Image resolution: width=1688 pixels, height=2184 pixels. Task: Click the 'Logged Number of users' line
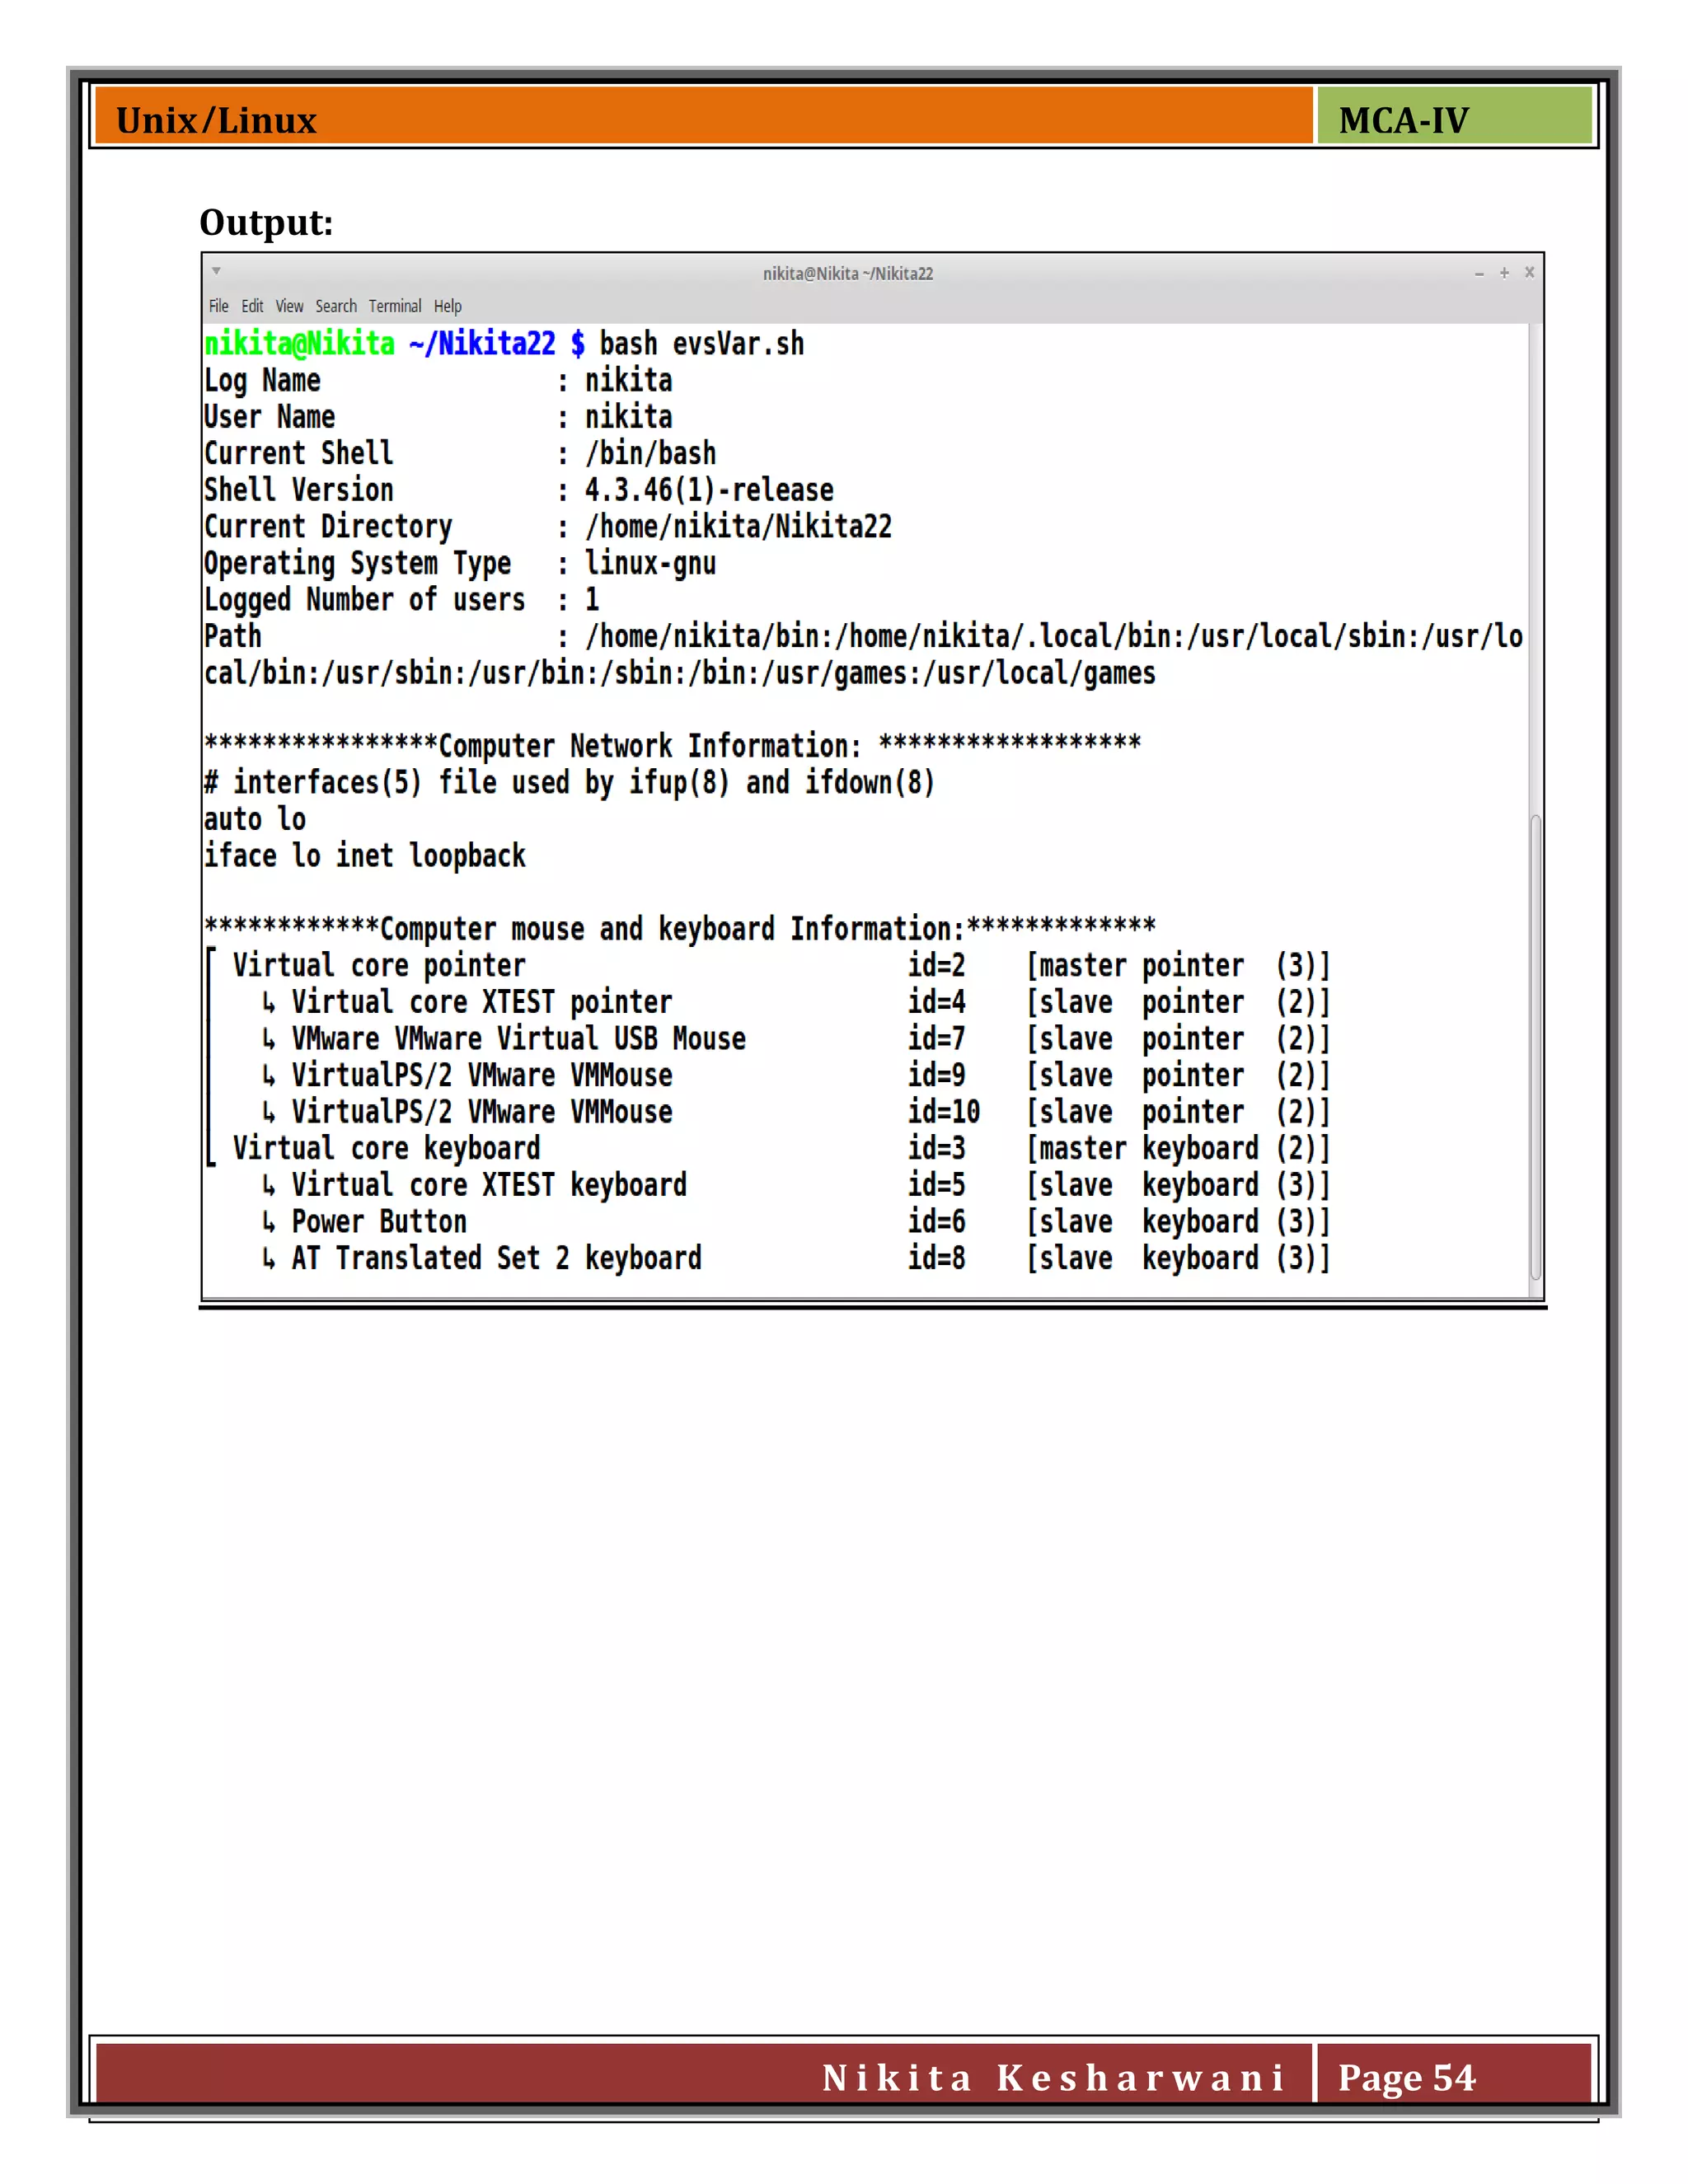click(x=402, y=600)
